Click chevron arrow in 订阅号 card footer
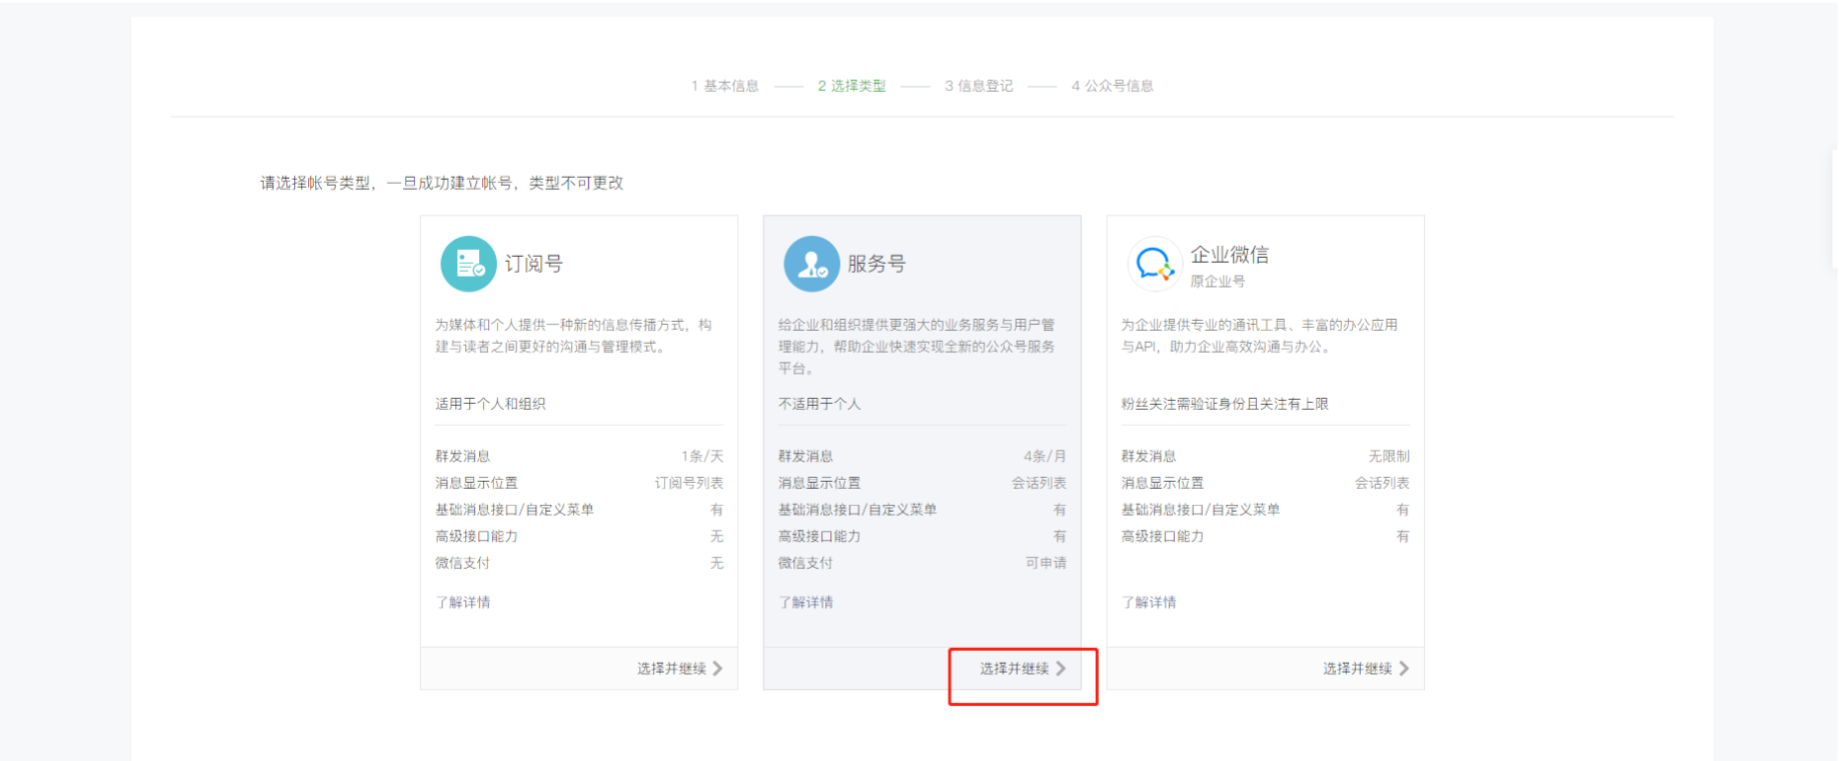Screen dimensions: 1839x761 pos(718,668)
